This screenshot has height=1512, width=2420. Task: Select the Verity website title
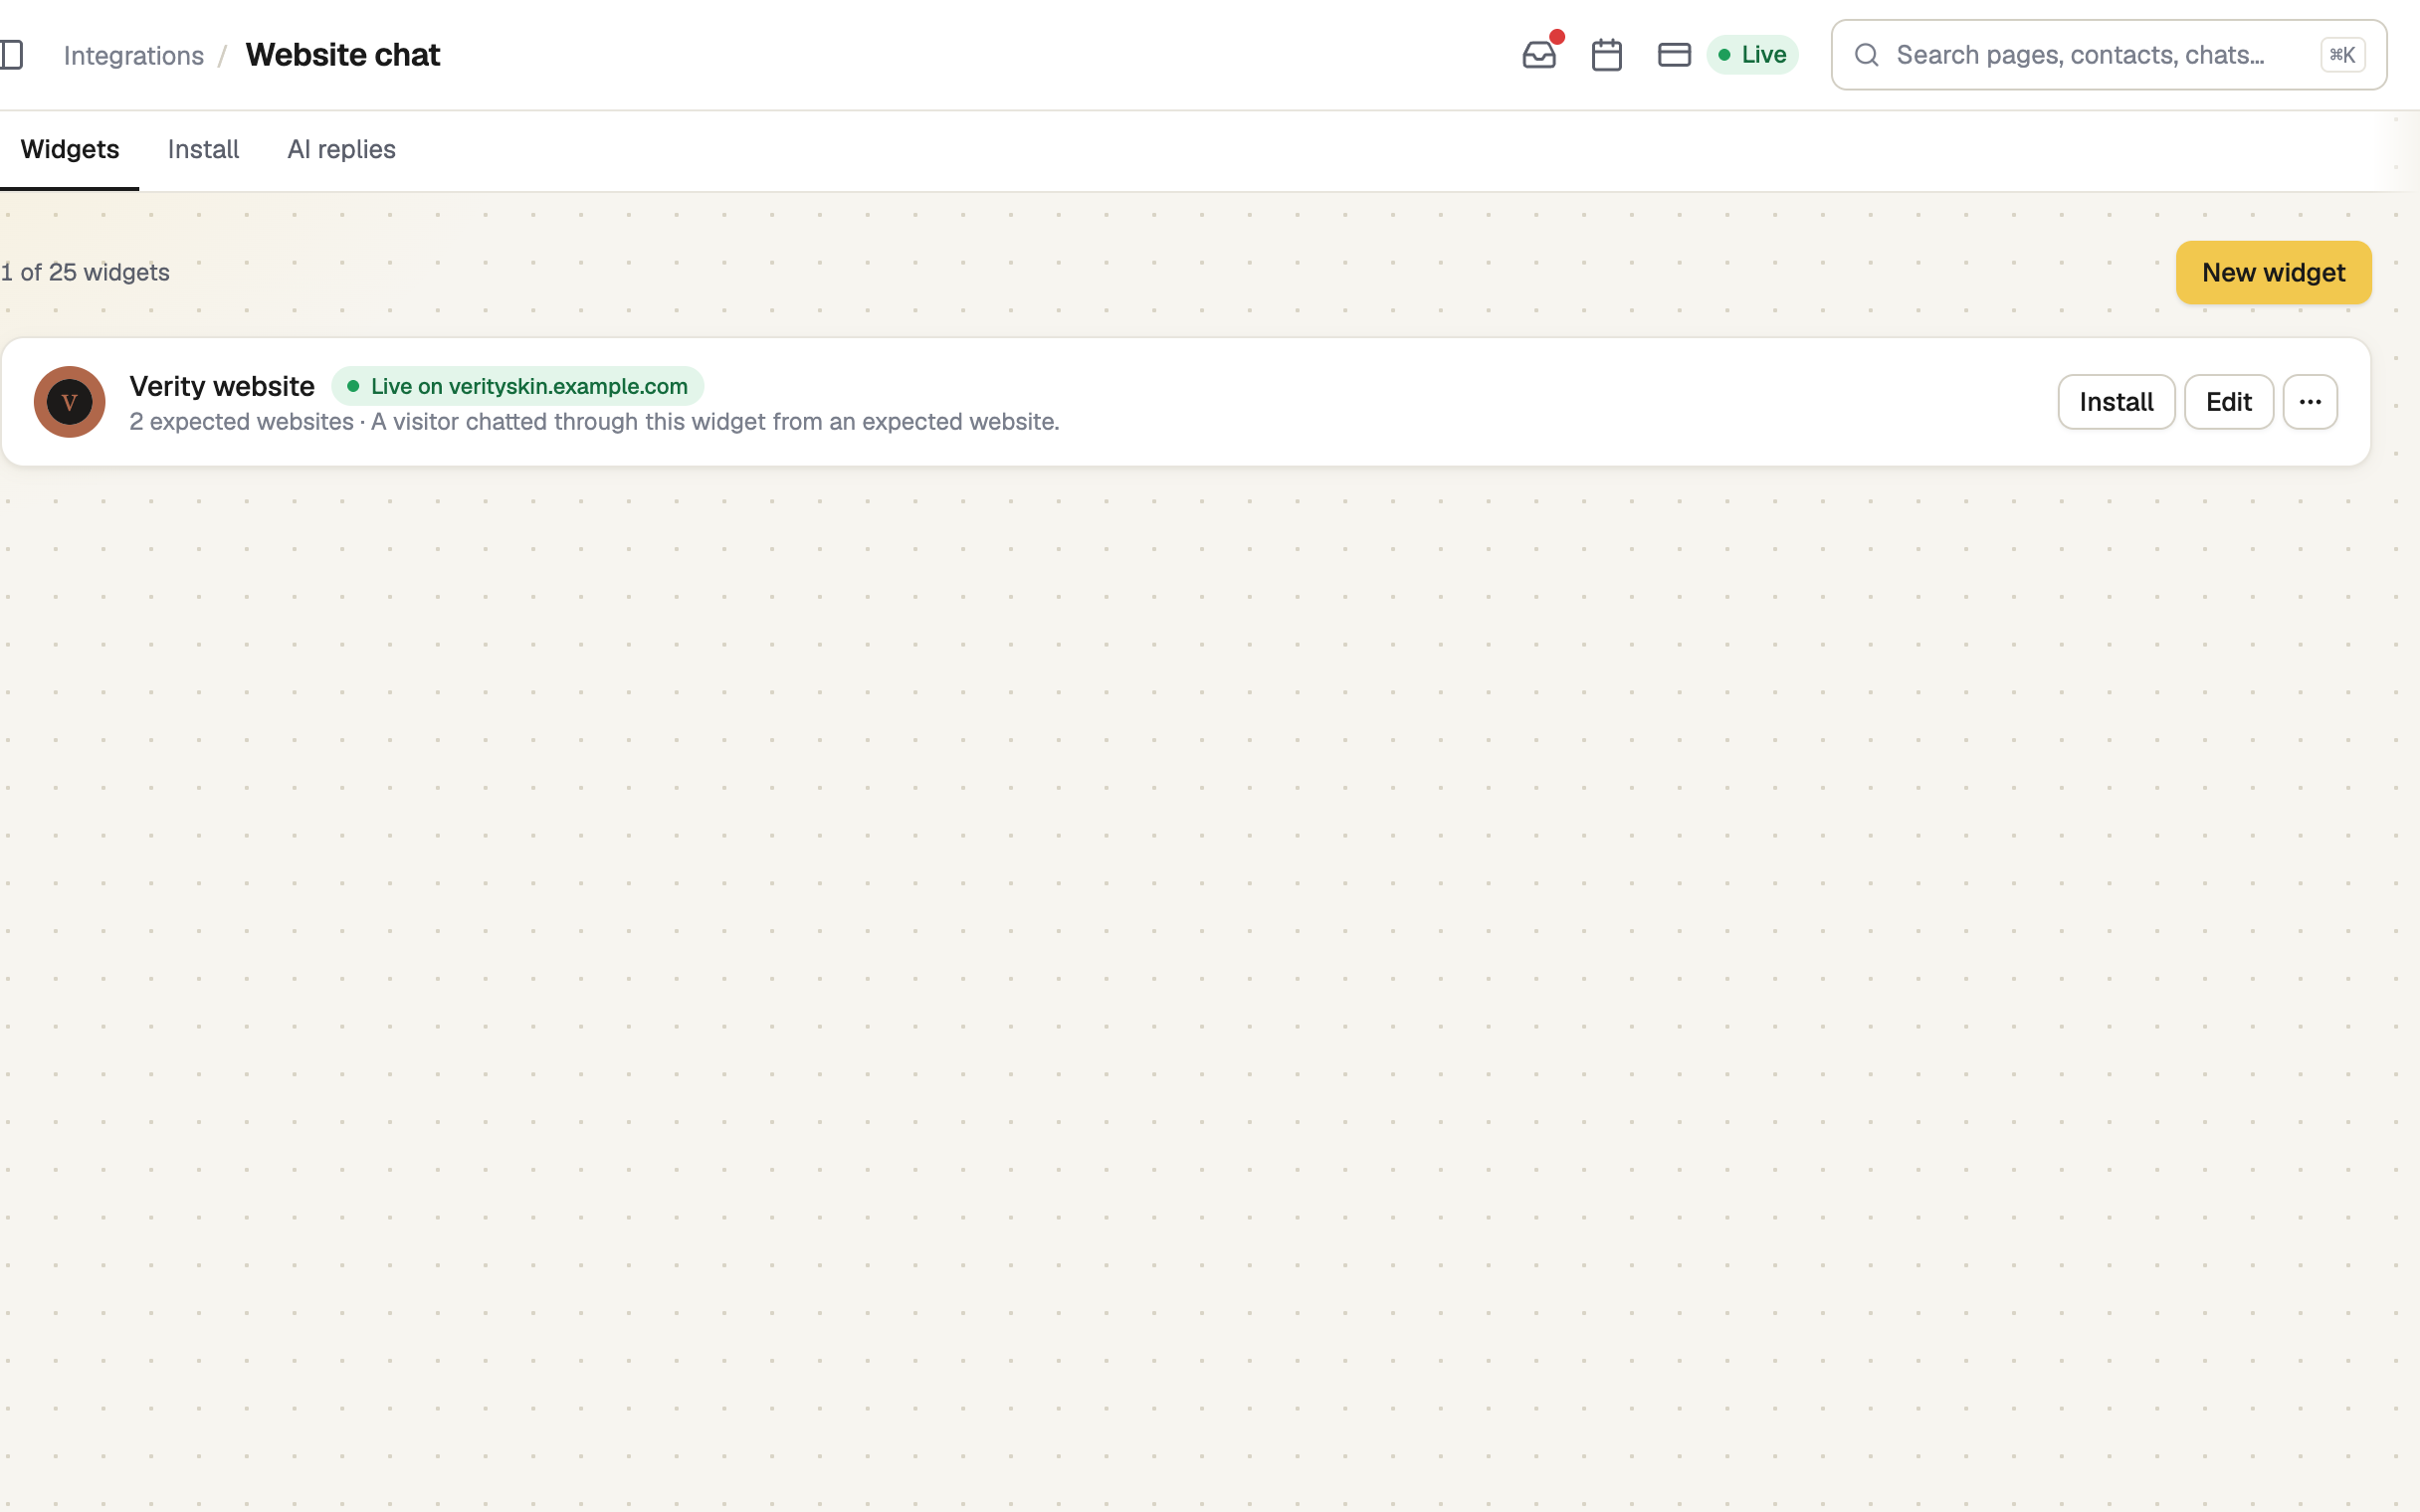pyautogui.click(x=222, y=386)
